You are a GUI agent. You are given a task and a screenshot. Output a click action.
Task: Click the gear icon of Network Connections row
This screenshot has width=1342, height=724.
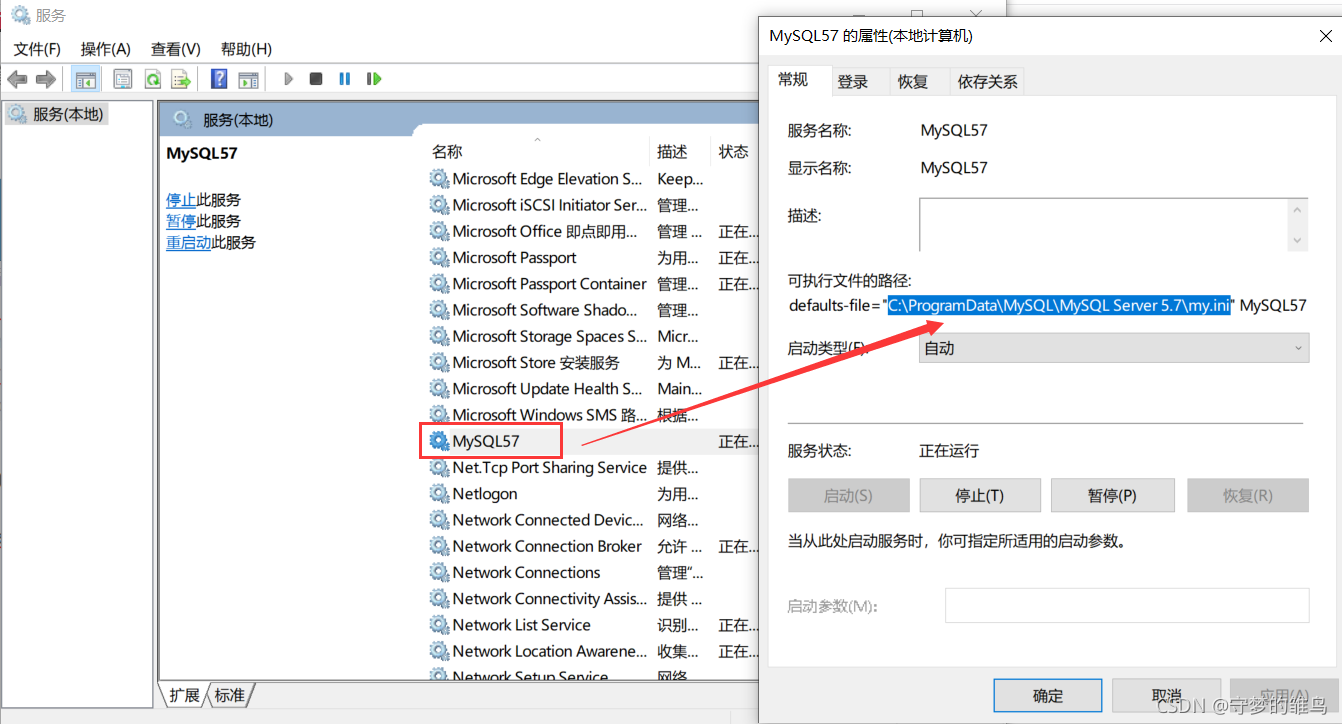point(439,573)
